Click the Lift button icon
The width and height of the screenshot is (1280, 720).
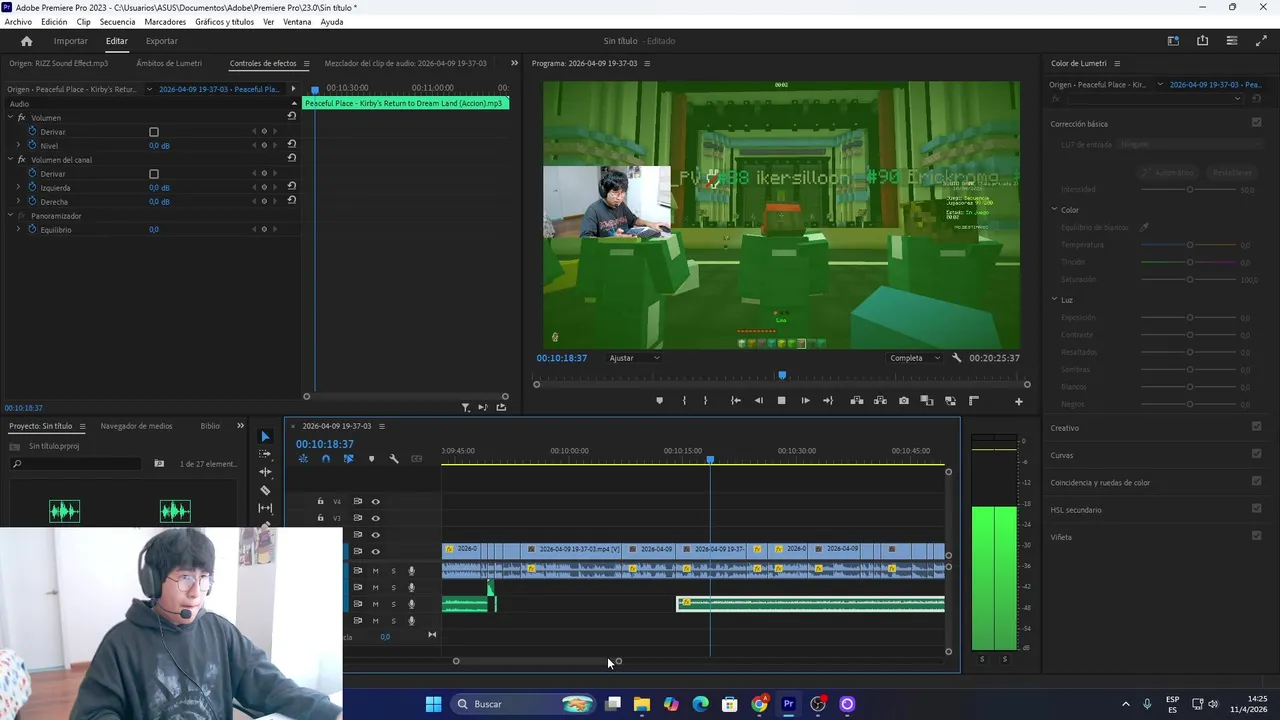pos(857,401)
